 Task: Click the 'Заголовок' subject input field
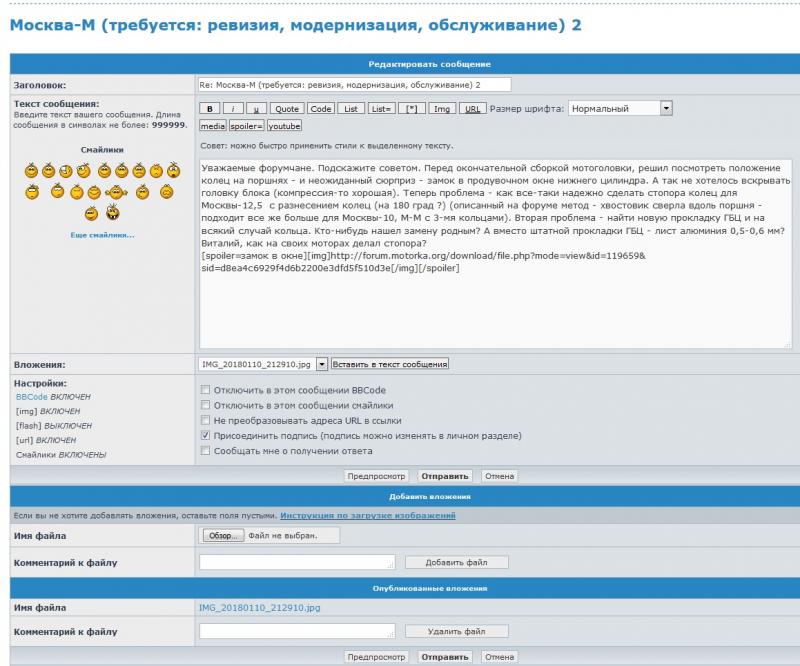coord(355,84)
